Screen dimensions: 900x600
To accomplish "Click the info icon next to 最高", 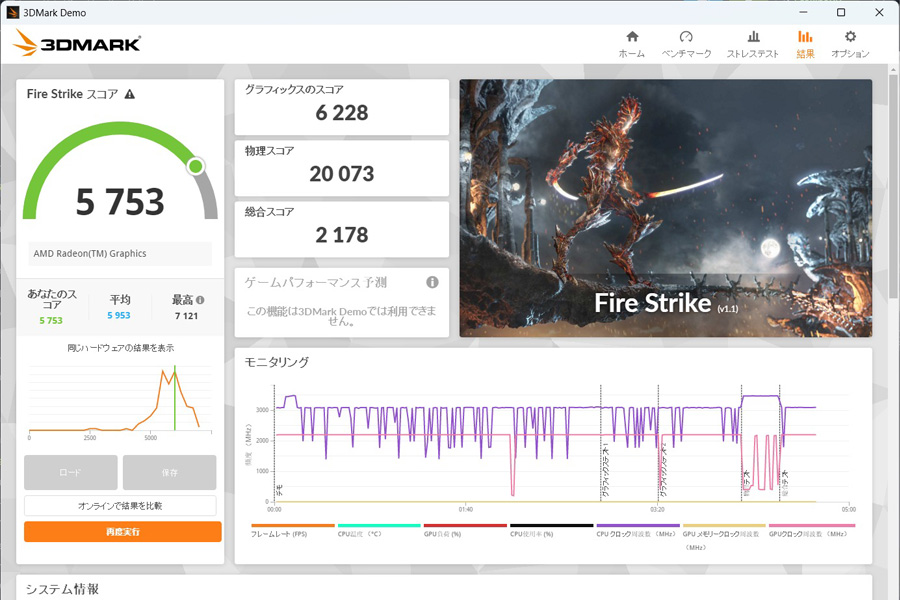I will [200, 300].
